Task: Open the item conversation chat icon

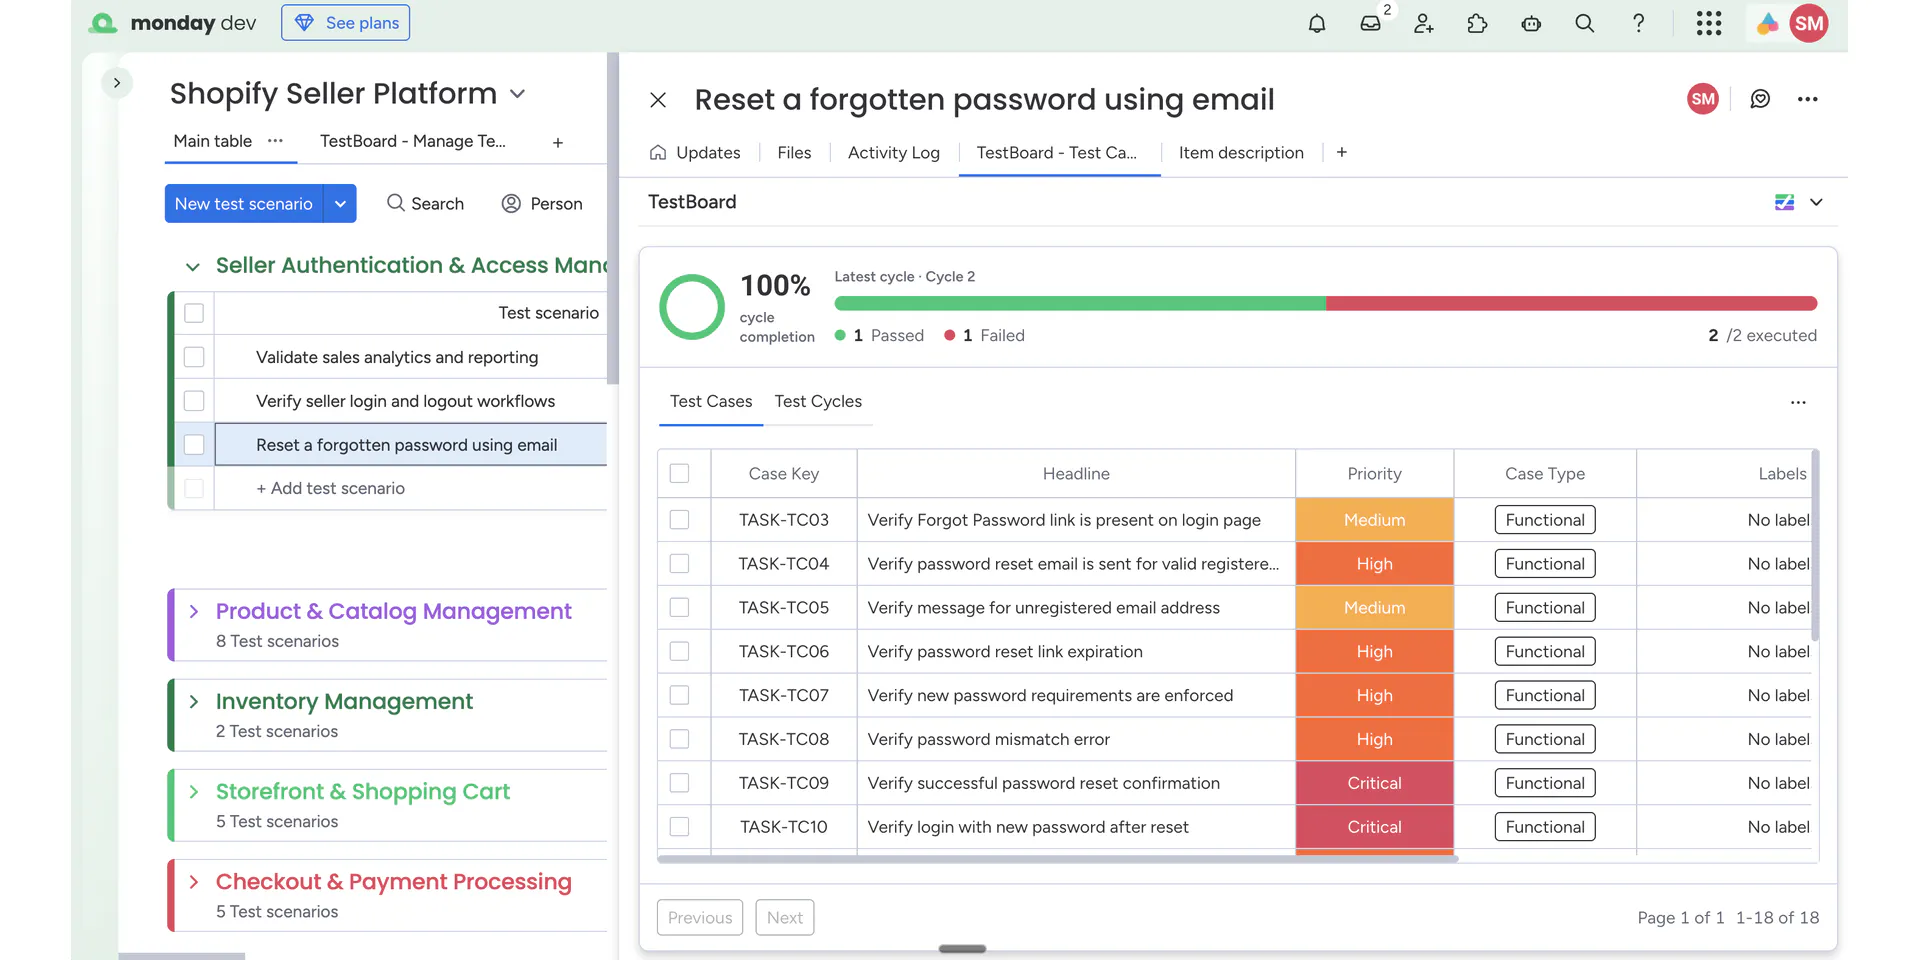Action: click(x=1760, y=99)
